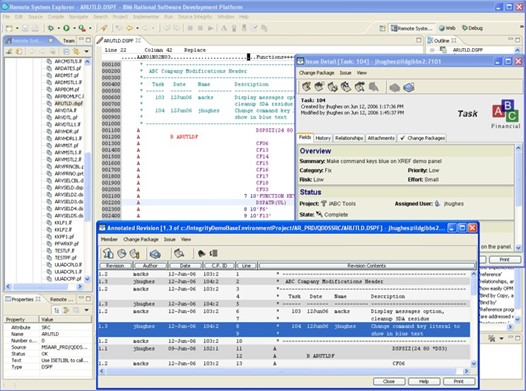526x391 pixels.
Task: Click the New wizard icon in main toolbar
Action: [x=9, y=28]
